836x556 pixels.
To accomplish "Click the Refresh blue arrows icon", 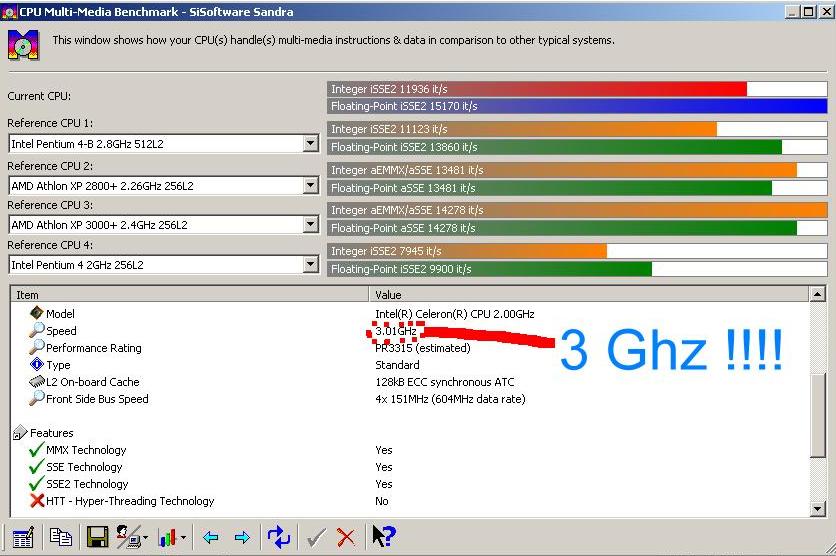I will coord(278,537).
